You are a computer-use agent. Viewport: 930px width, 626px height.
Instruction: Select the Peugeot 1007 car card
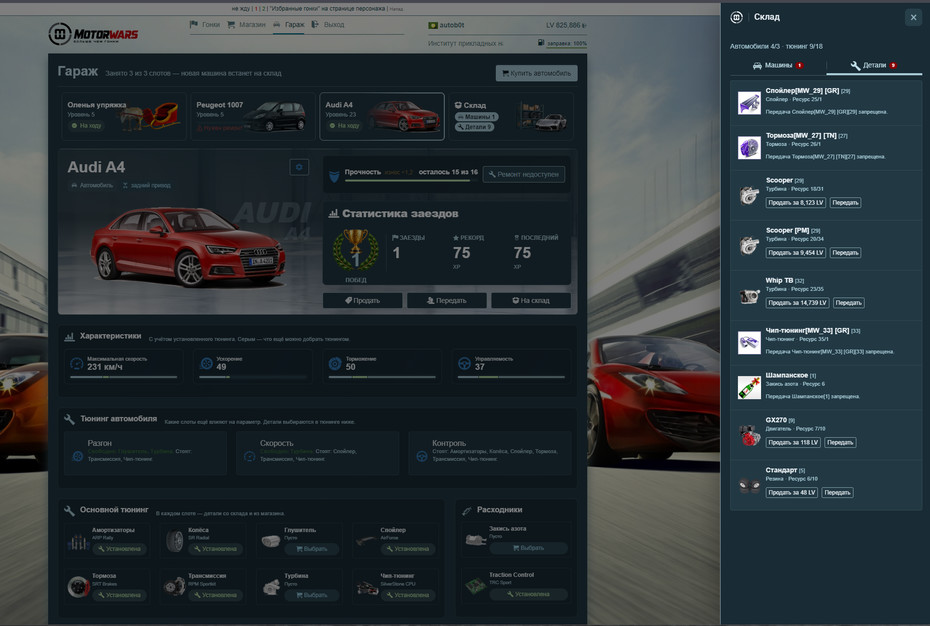point(253,116)
